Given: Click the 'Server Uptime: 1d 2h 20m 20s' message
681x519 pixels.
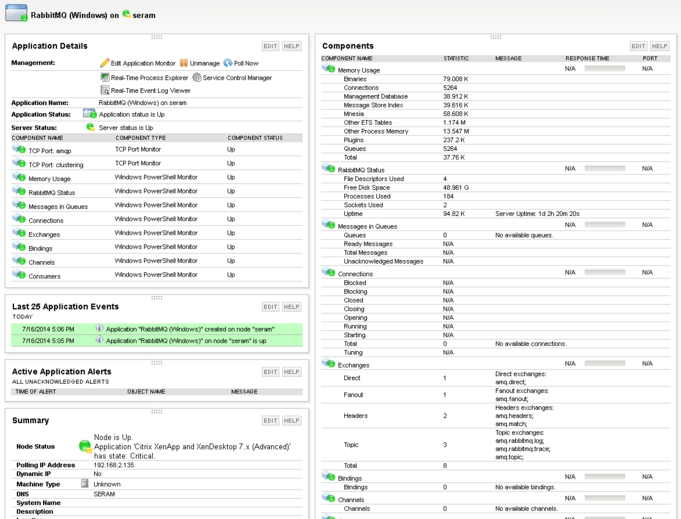Looking at the screenshot, I should coord(537,214).
